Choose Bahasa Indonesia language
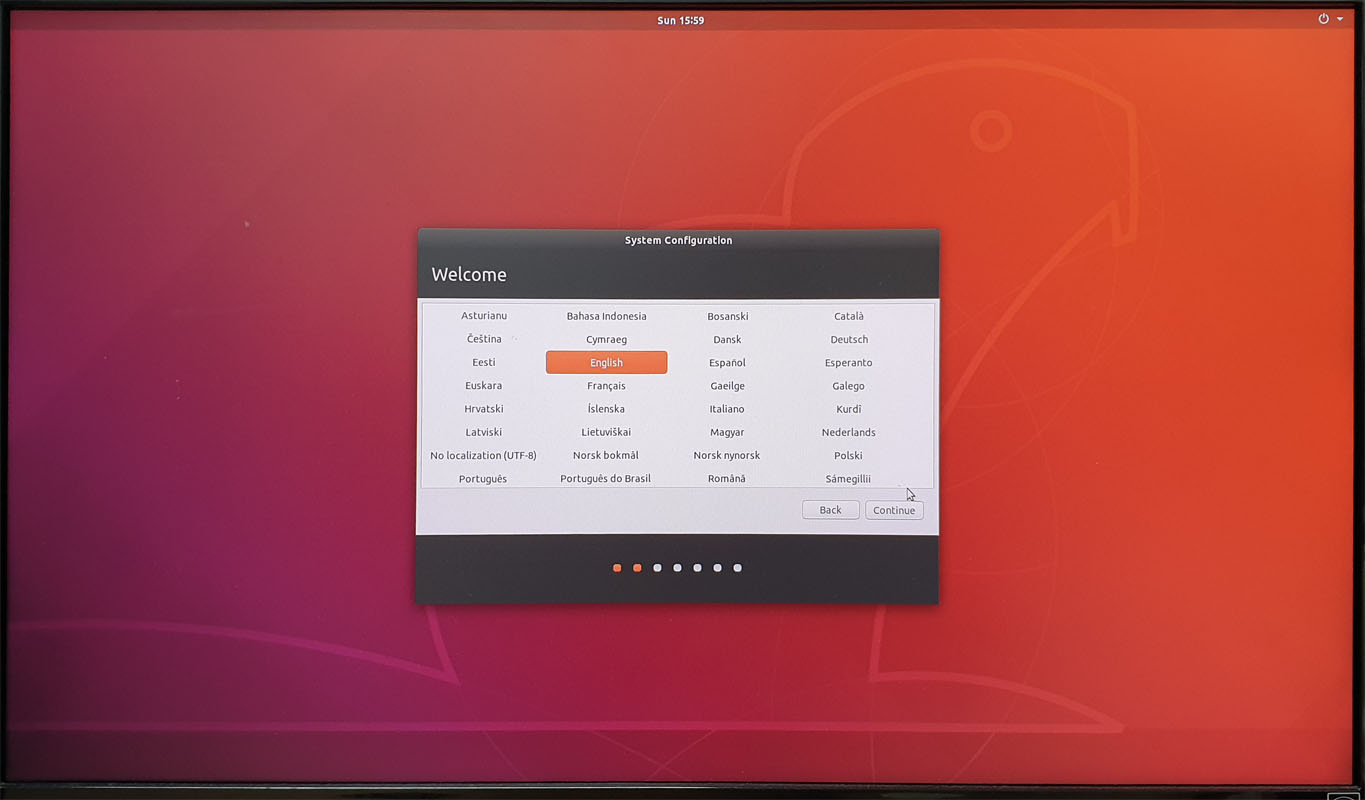The height and width of the screenshot is (800, 1365). pos(606,316)
